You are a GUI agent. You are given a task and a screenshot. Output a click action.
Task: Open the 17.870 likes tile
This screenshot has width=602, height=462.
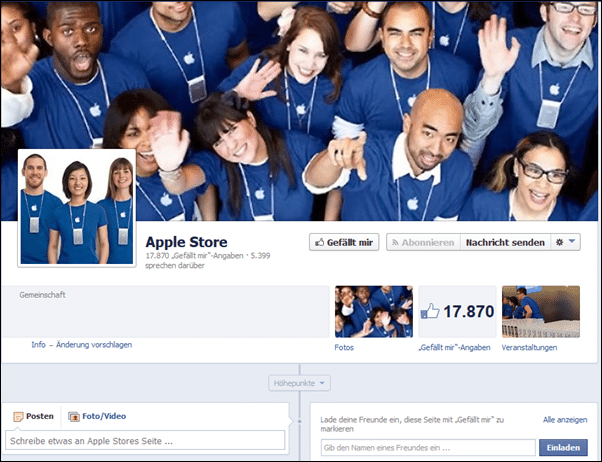point(457,311)
